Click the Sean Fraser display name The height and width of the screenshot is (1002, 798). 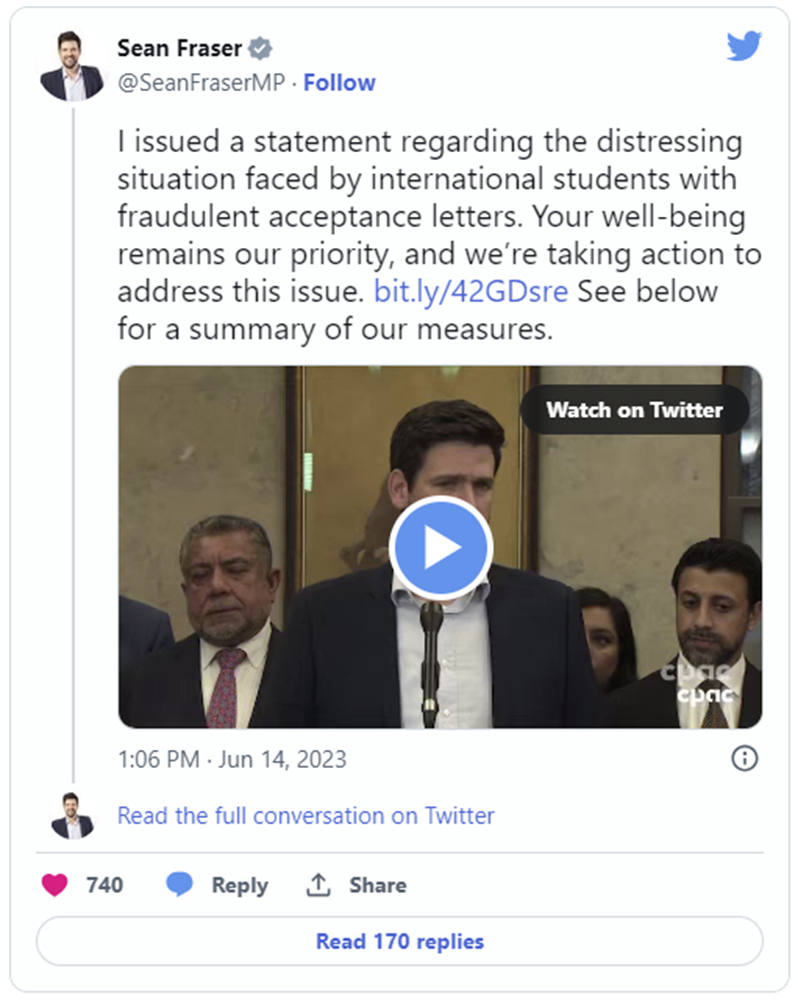click(179, 48)
